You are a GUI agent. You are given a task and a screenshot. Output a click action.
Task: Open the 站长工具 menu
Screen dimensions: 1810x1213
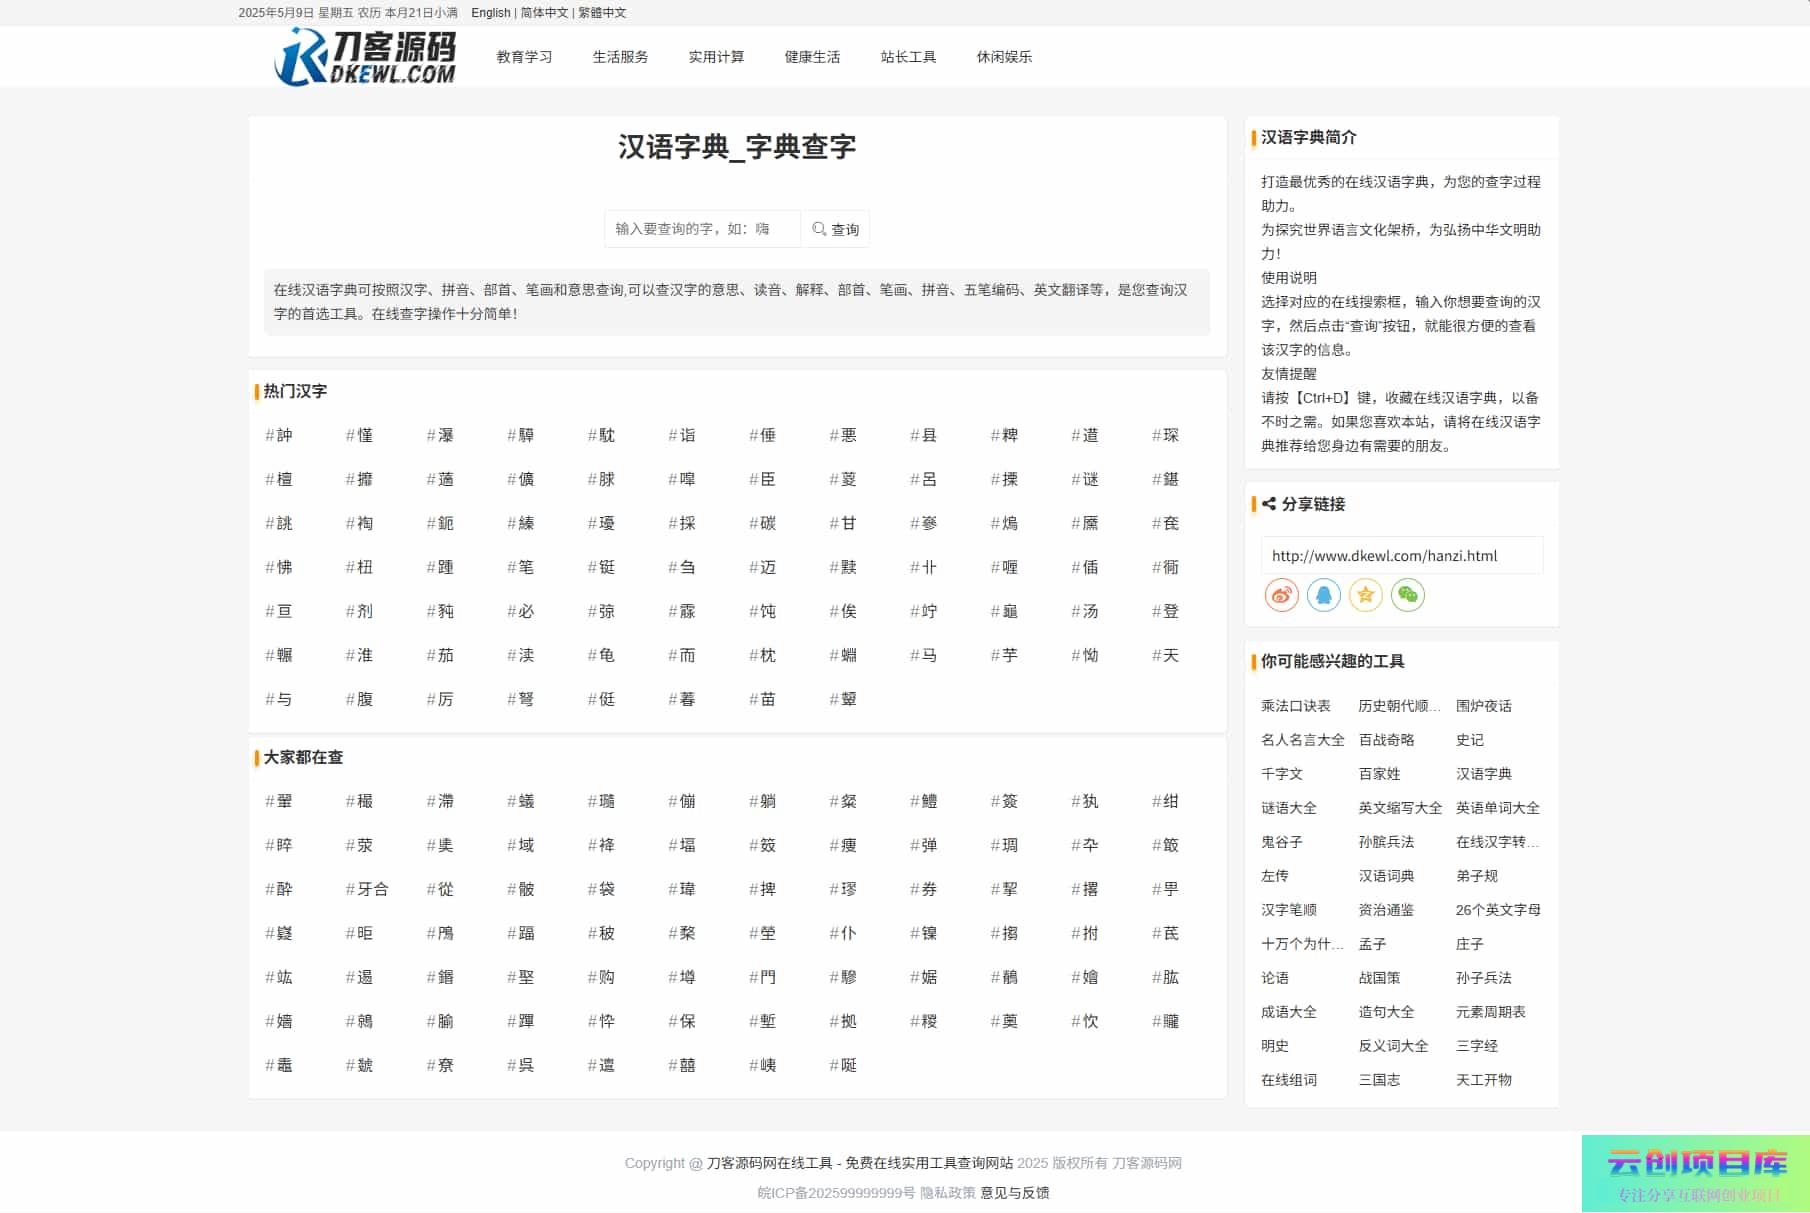pos(908,57)
